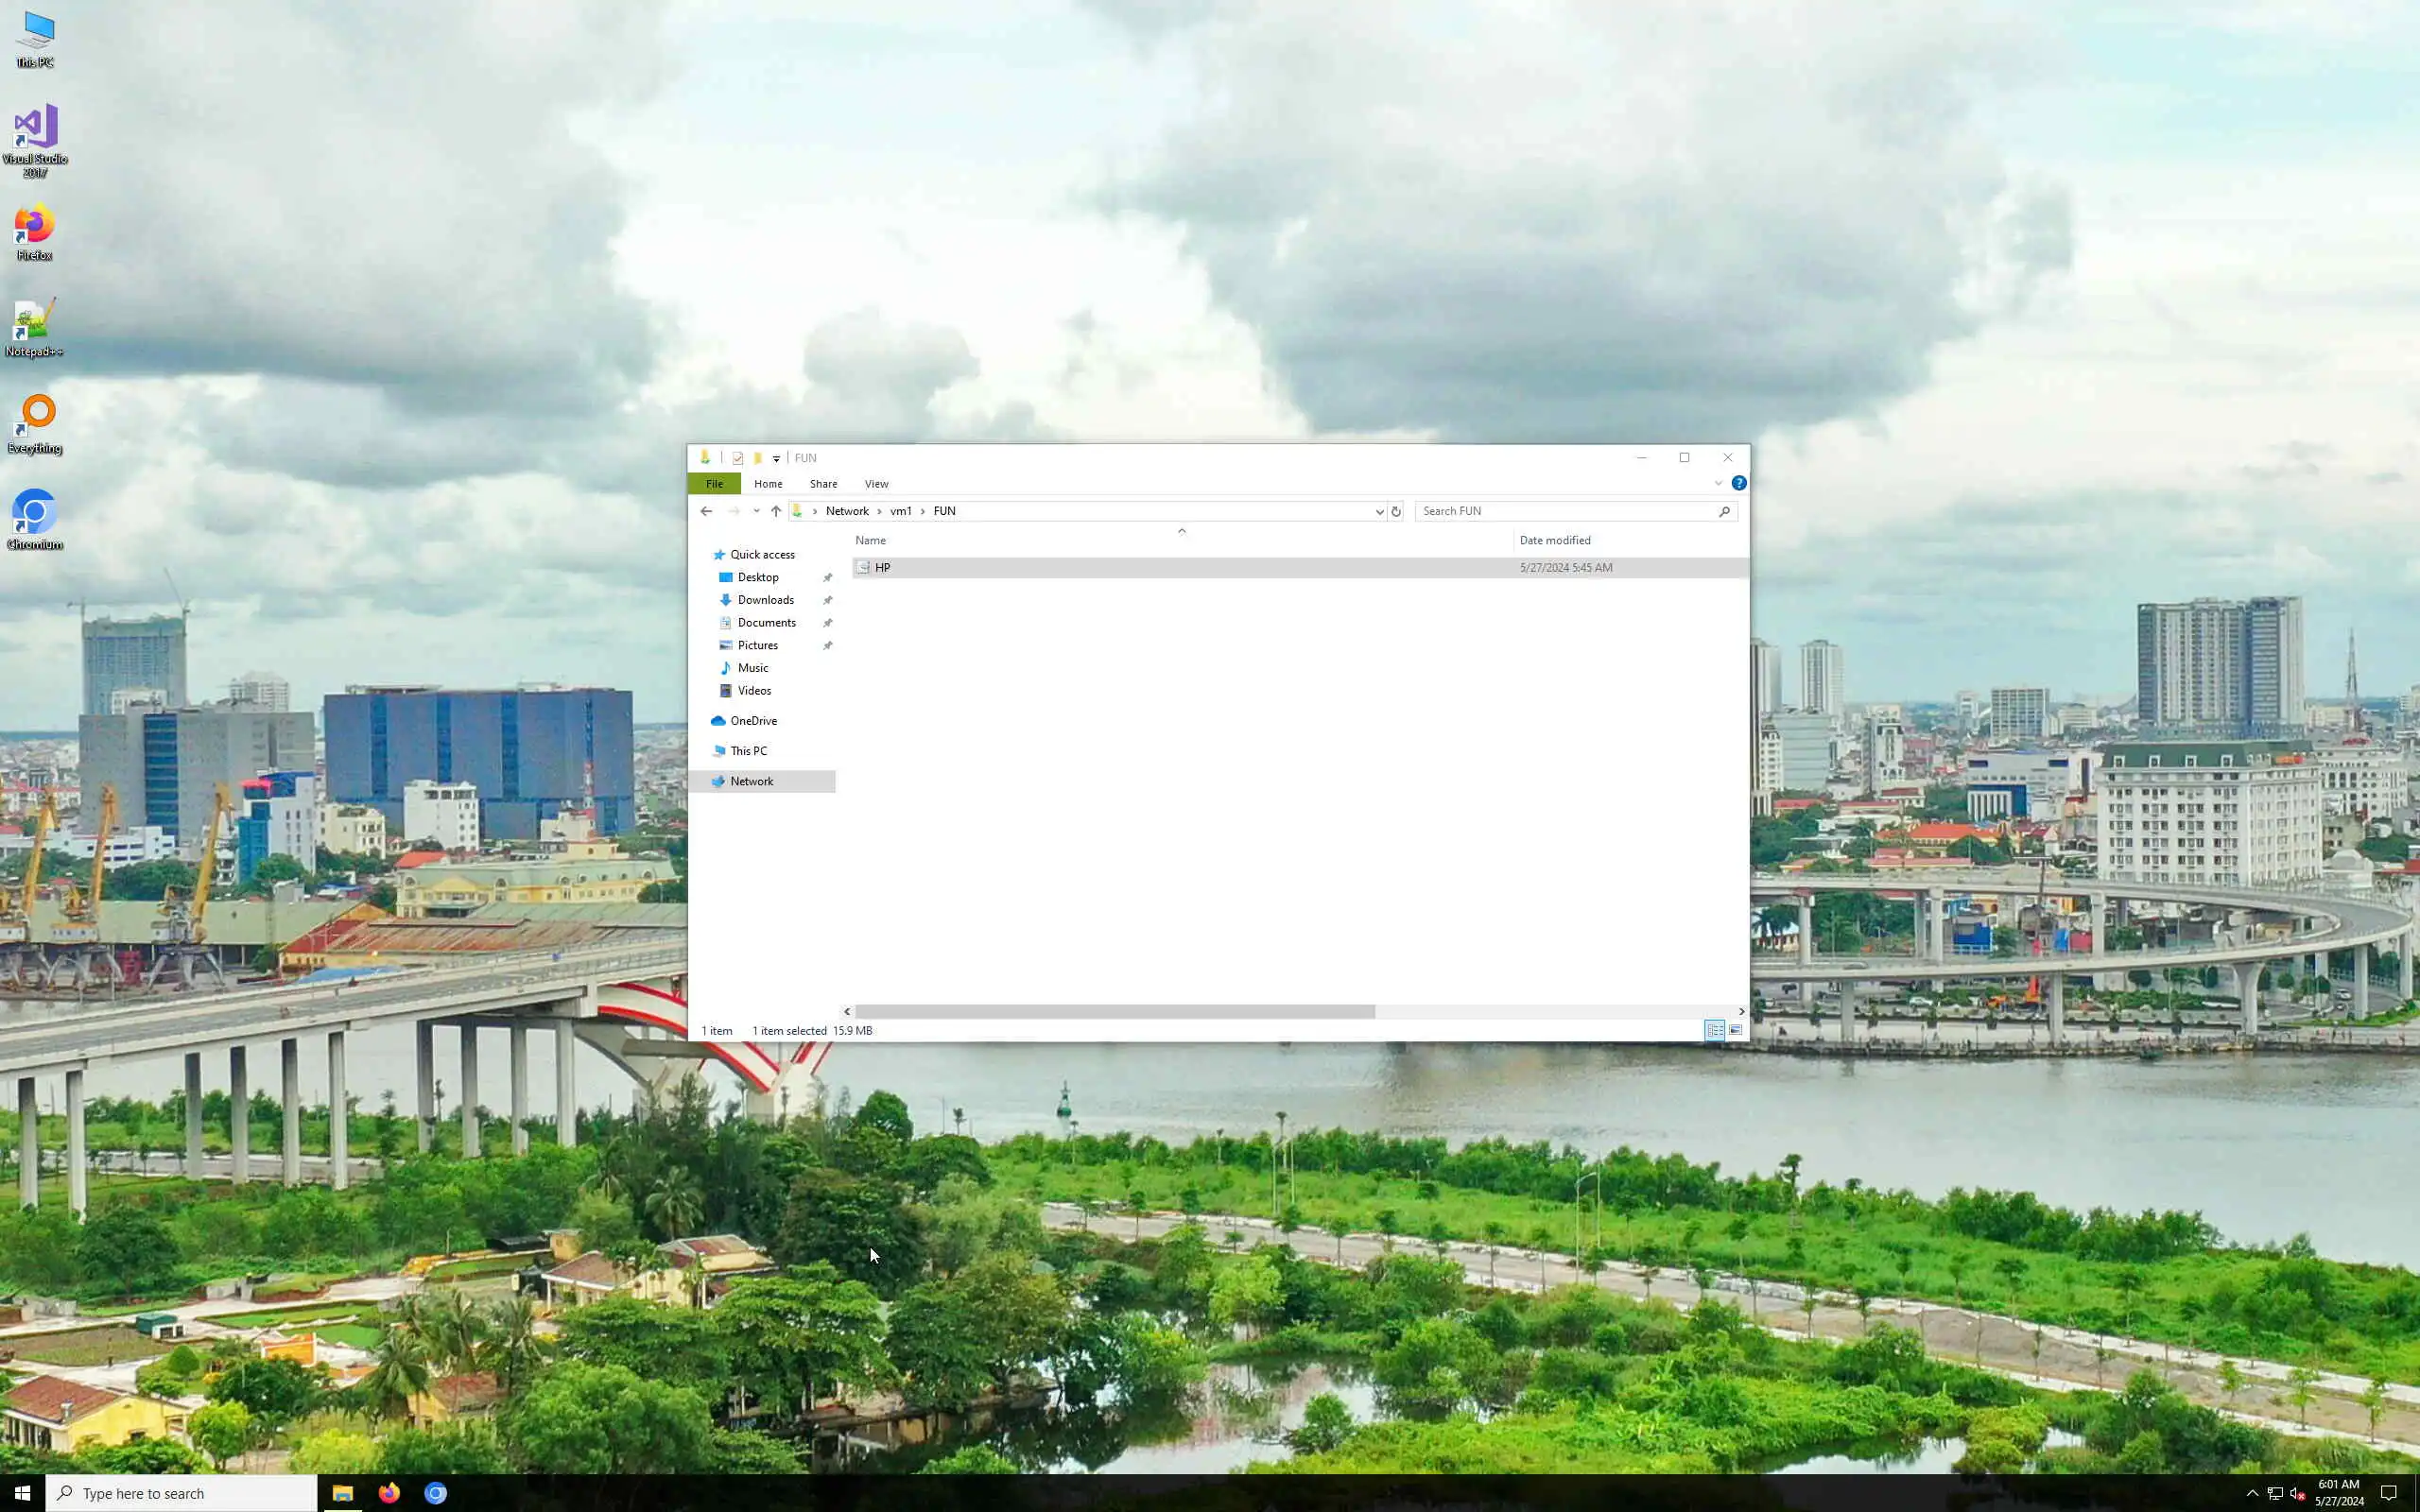
Task: Open Firefox from the taskbar
Action: [389, 1493]
